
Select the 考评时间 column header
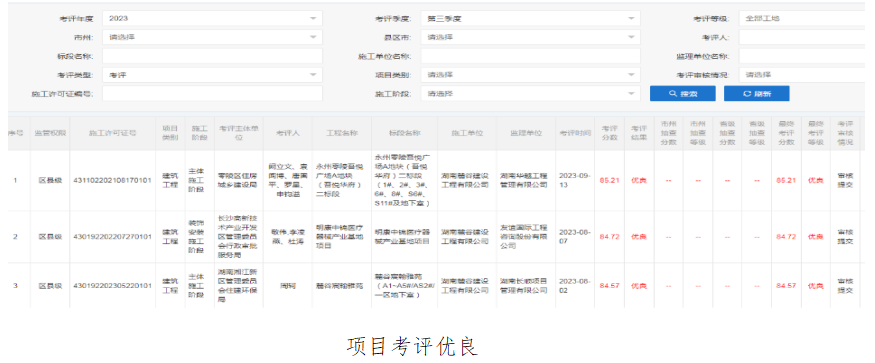575,133
